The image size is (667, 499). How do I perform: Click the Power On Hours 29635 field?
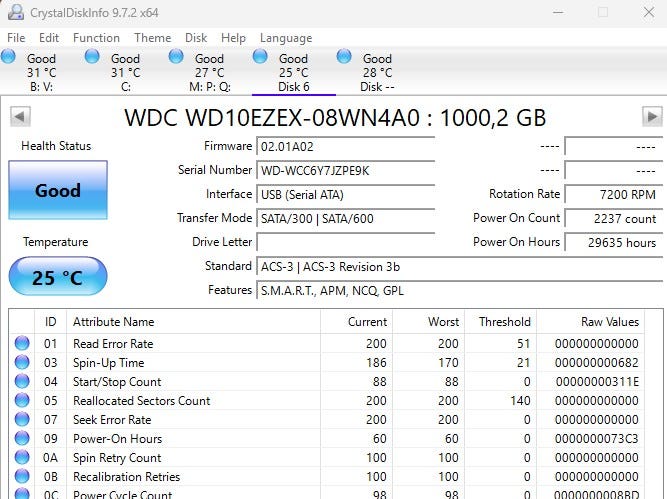coord(613,242)
